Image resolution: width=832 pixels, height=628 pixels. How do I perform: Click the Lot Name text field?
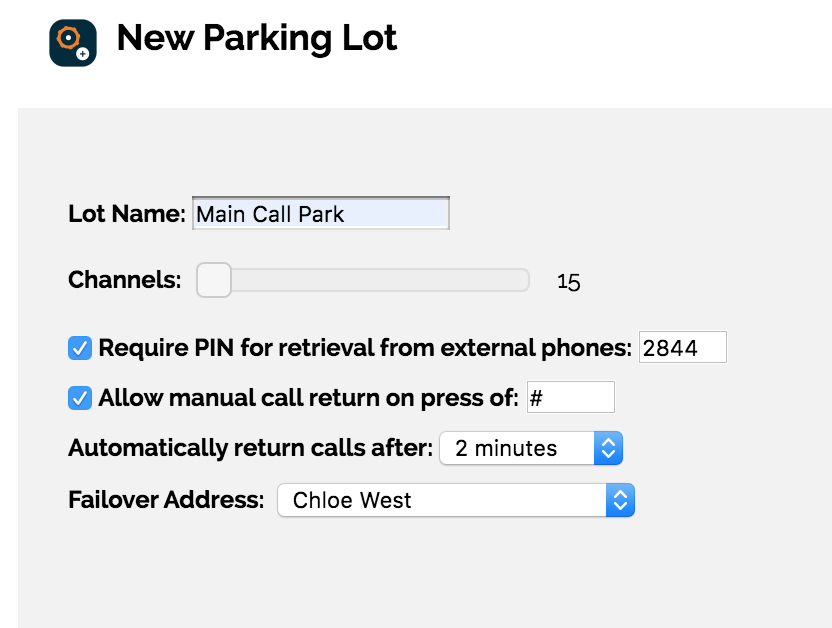(x=320, y=213)
